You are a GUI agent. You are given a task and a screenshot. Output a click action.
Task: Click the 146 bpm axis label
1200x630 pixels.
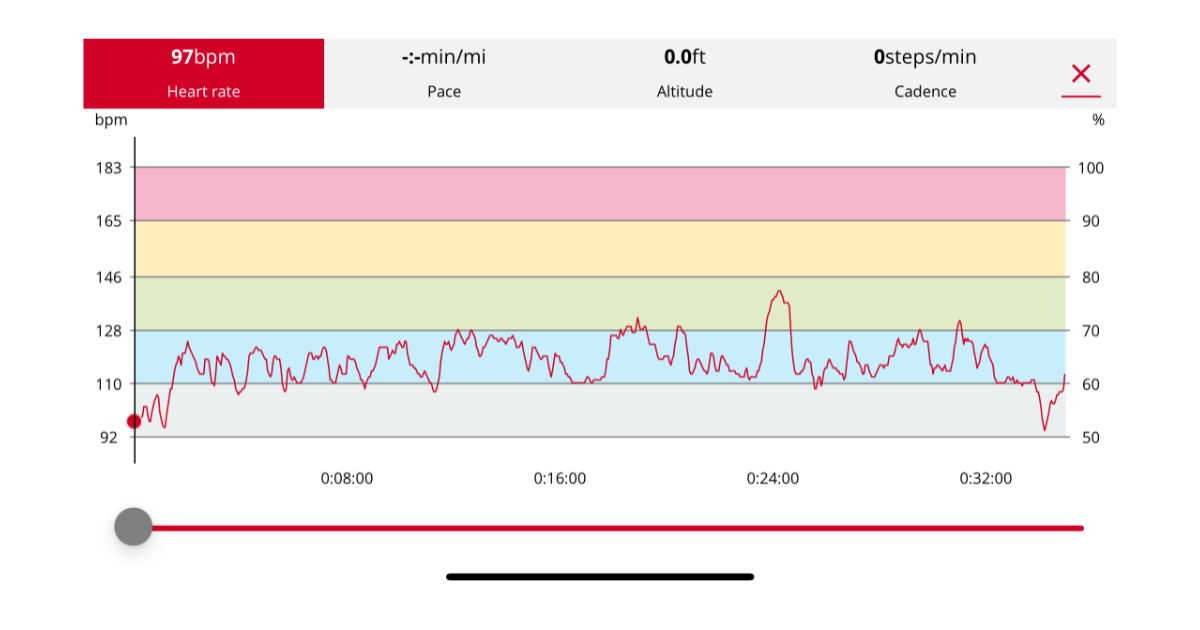pos(108,277)
